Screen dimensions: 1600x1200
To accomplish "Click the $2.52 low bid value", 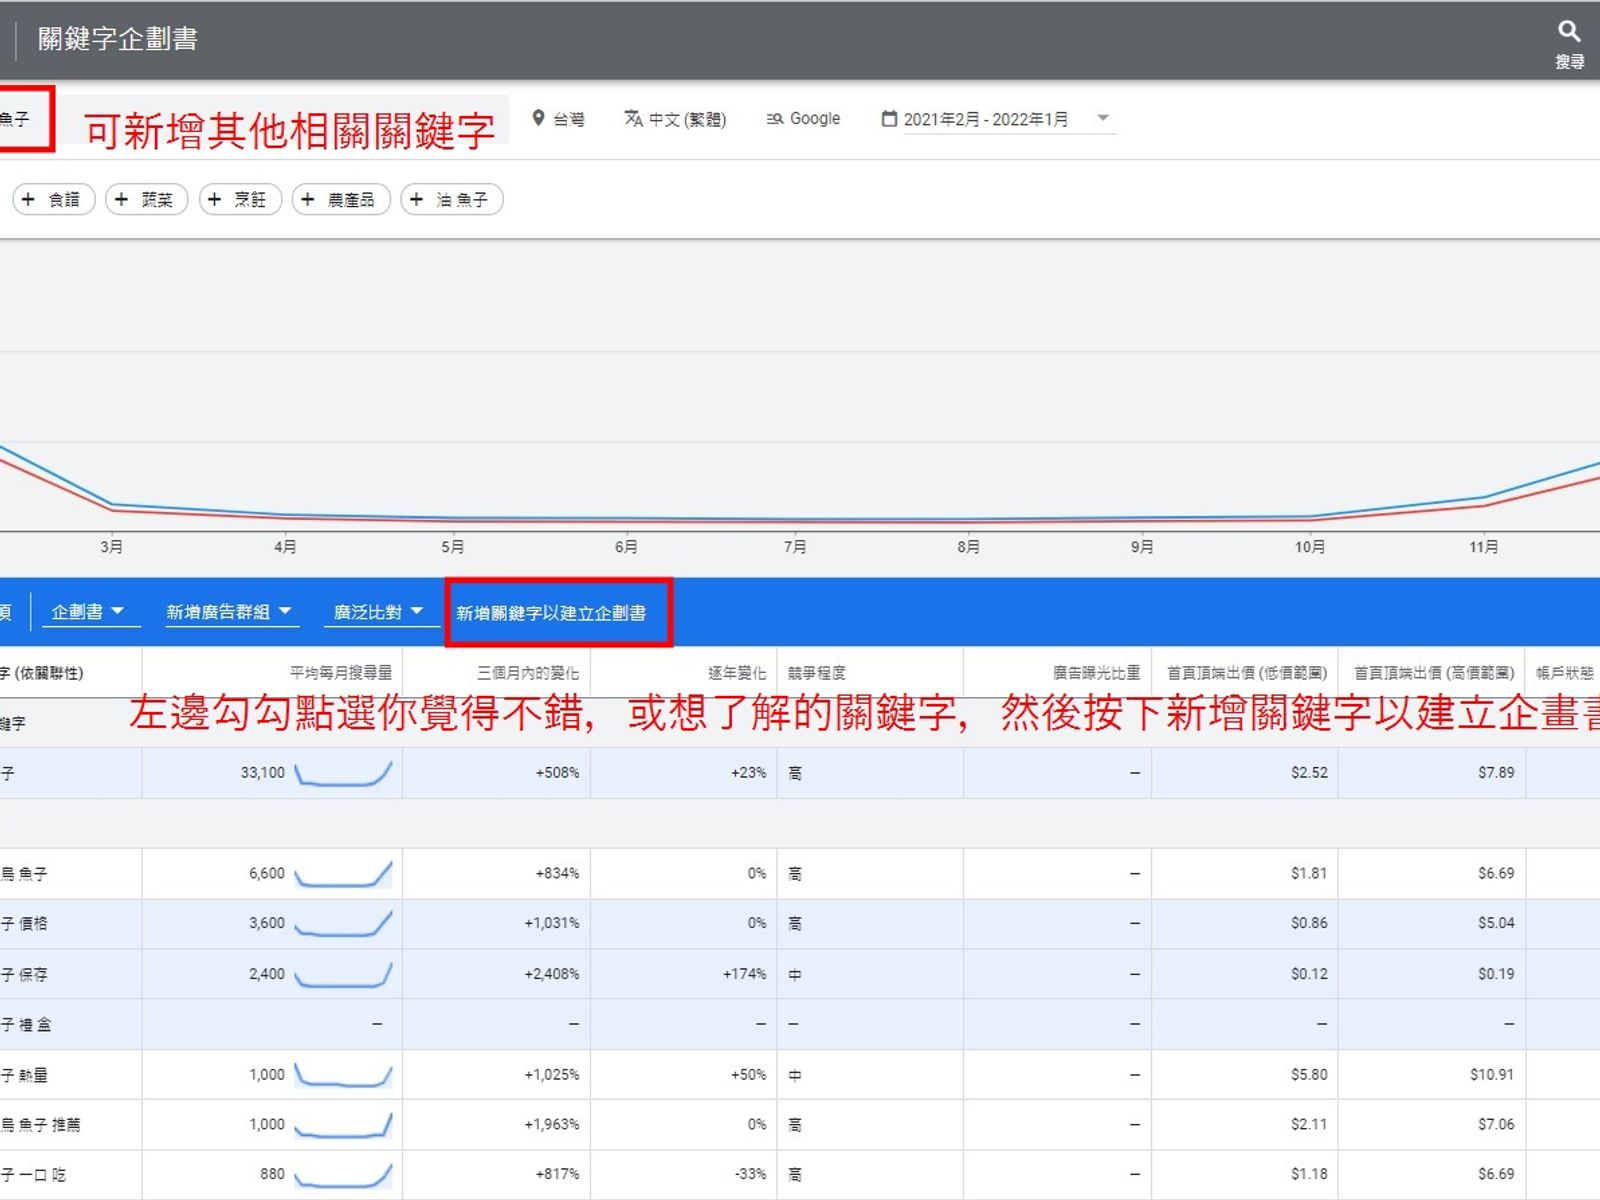I will coord(1309,773).
